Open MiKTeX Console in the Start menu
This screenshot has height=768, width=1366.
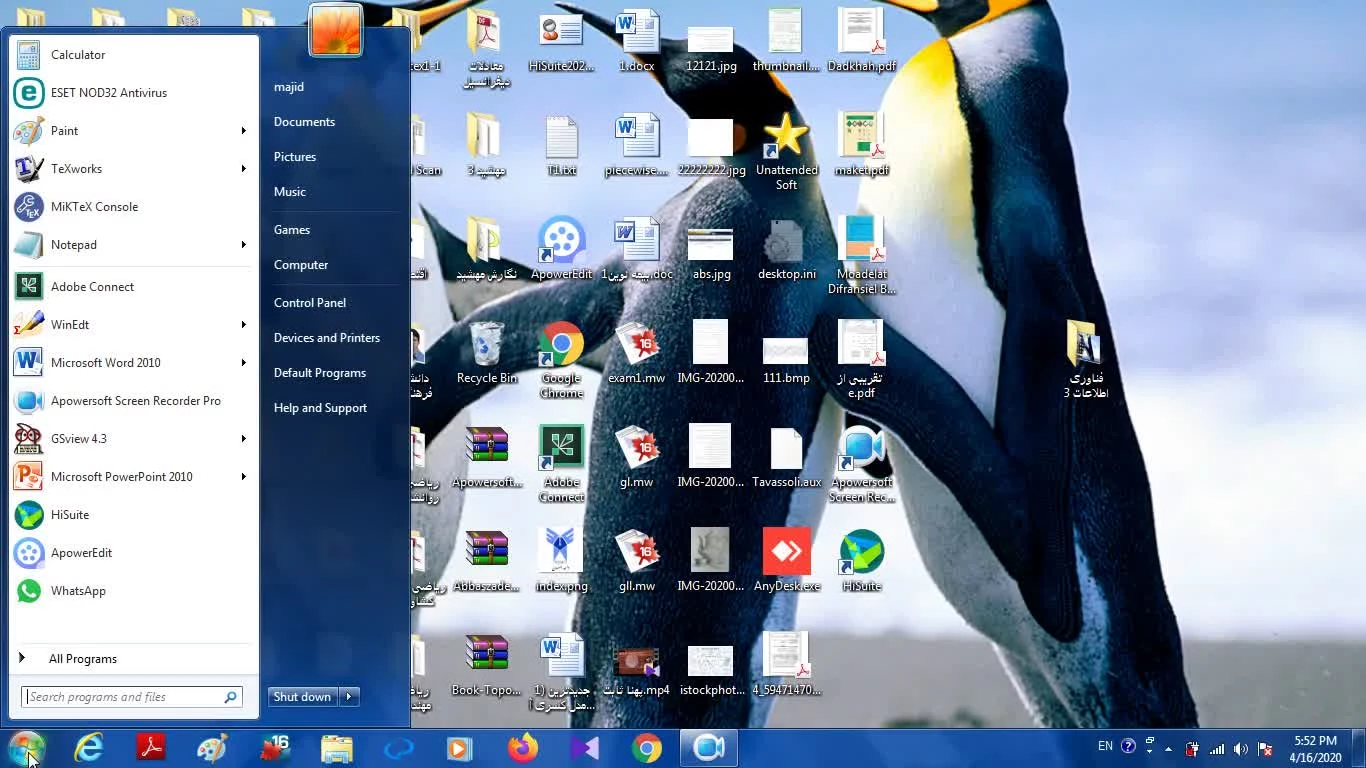pyautogui.click(x=94, y=207)
